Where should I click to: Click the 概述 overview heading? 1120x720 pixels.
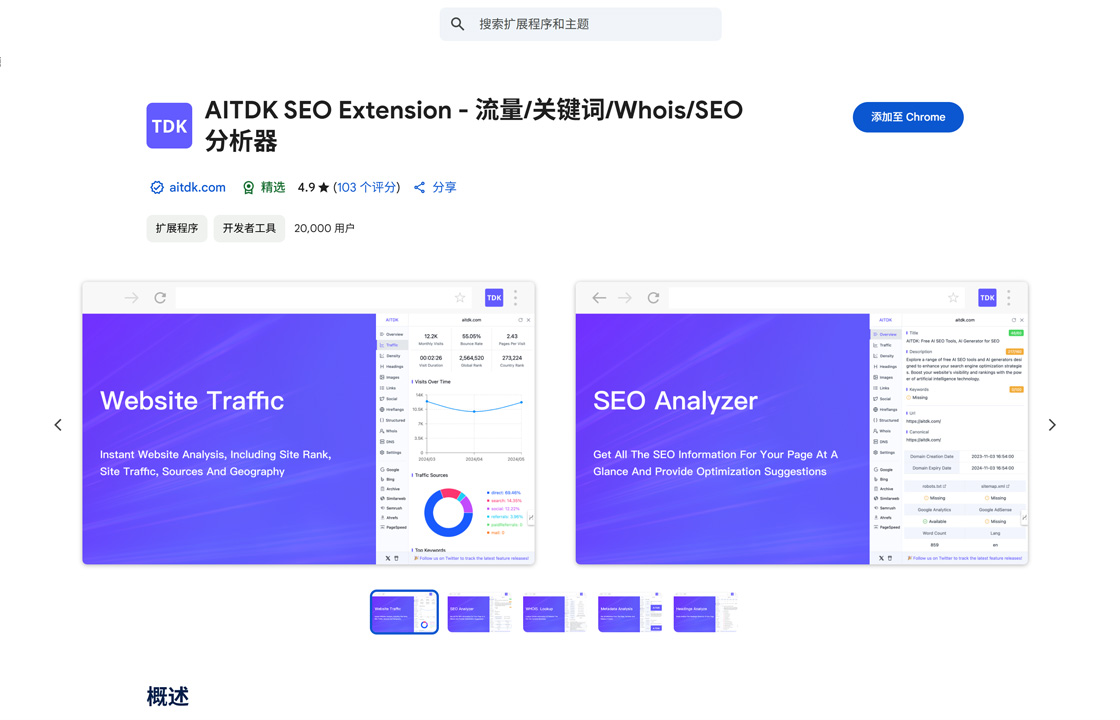pyautogui.click(x=168, y=696)
